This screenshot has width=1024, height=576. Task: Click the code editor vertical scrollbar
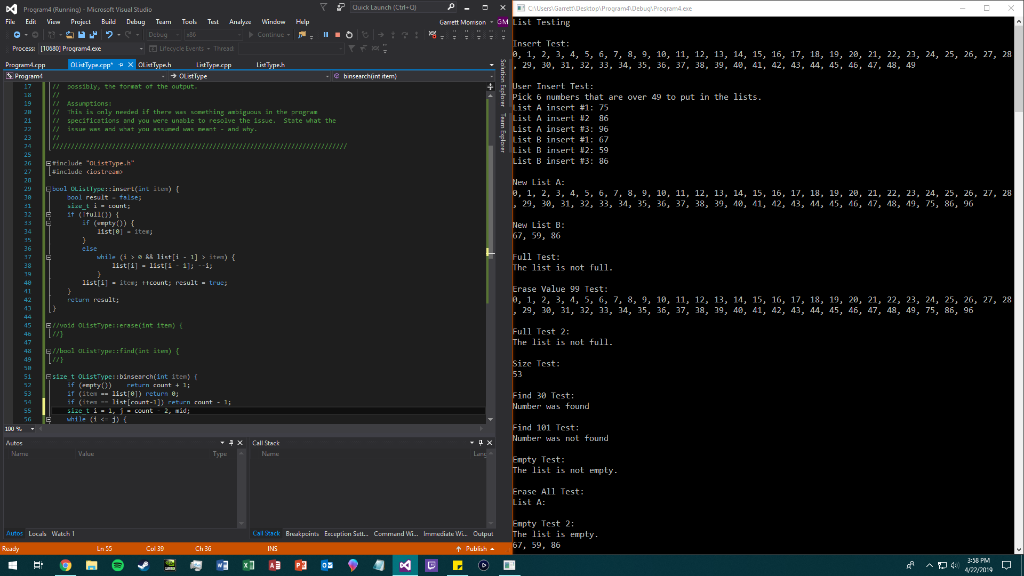[490, 256]
